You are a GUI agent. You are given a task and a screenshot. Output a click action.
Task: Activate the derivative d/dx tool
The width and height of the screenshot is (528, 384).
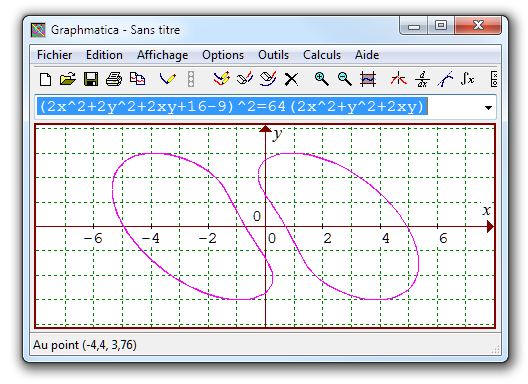[x=422, y=79]
